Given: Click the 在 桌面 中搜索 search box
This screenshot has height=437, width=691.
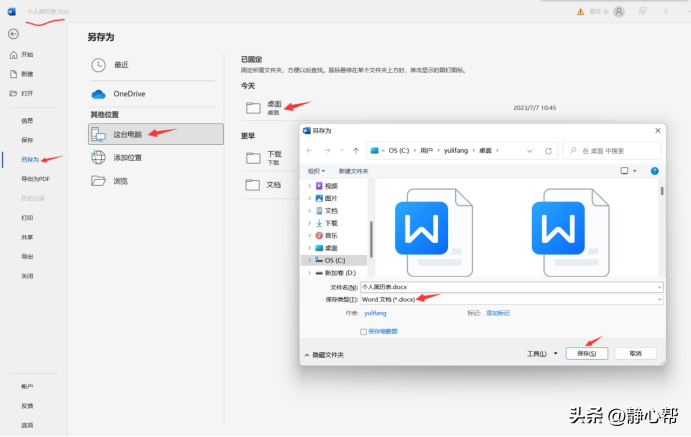Looking at the screenshot, I should click(612, 151).
